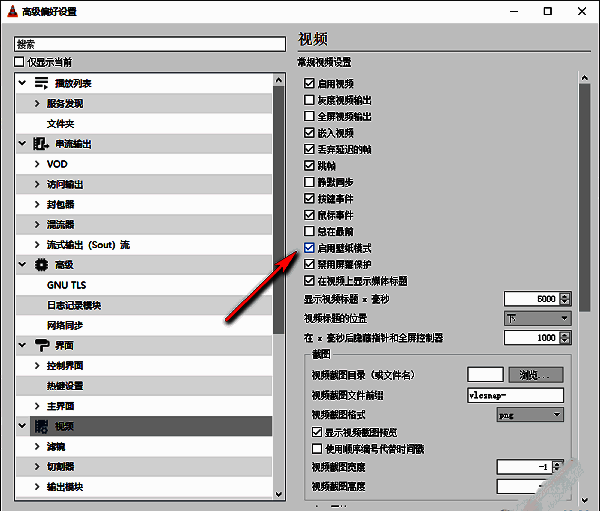Tick the 全屏视频输出 fullscreen output checkbox
600x511 pixels.
click(310, 116)
